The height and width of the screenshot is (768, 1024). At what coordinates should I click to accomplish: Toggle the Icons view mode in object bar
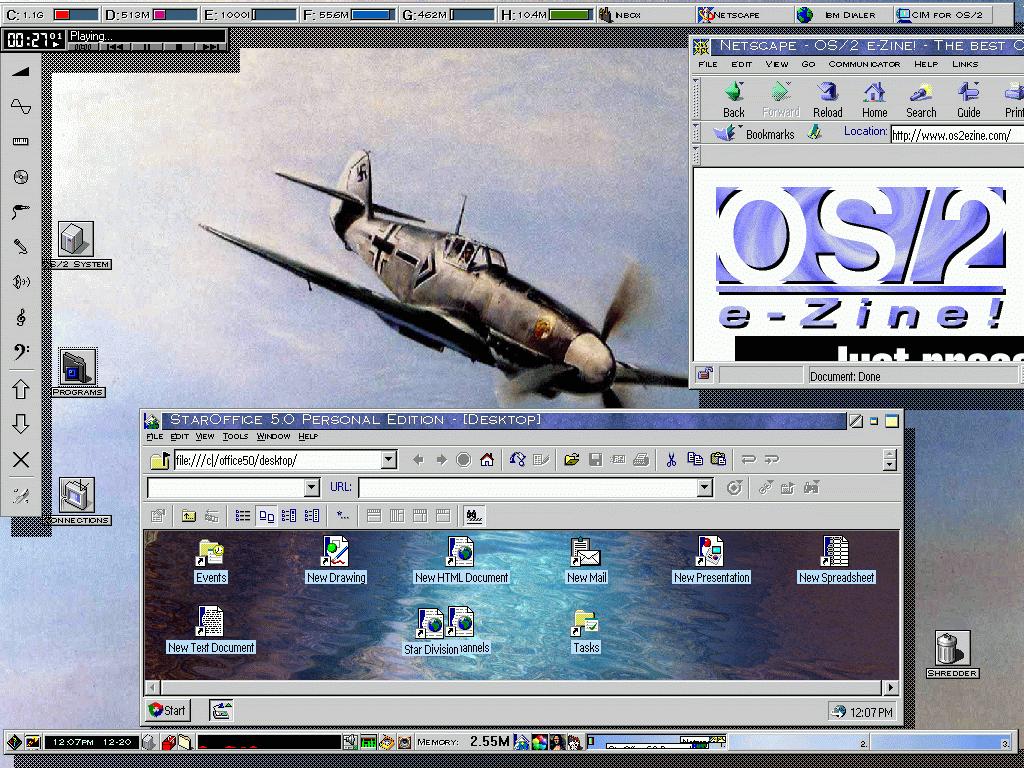tap(266, 516)
